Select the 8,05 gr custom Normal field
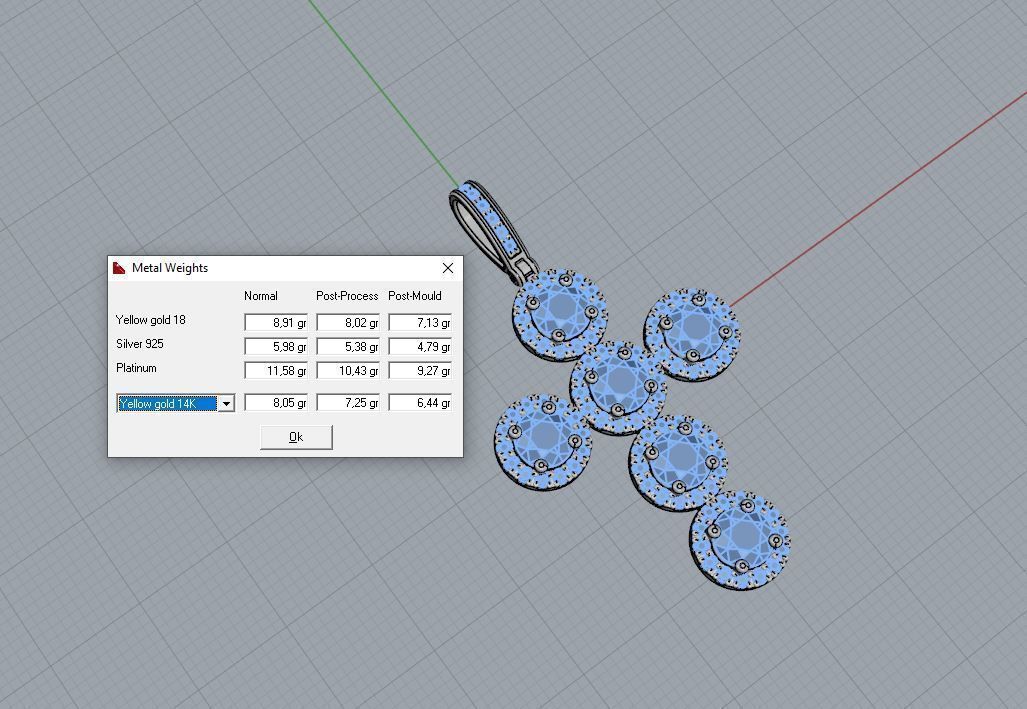Viewport: 1027px width, 709px height. click(276, 402)
